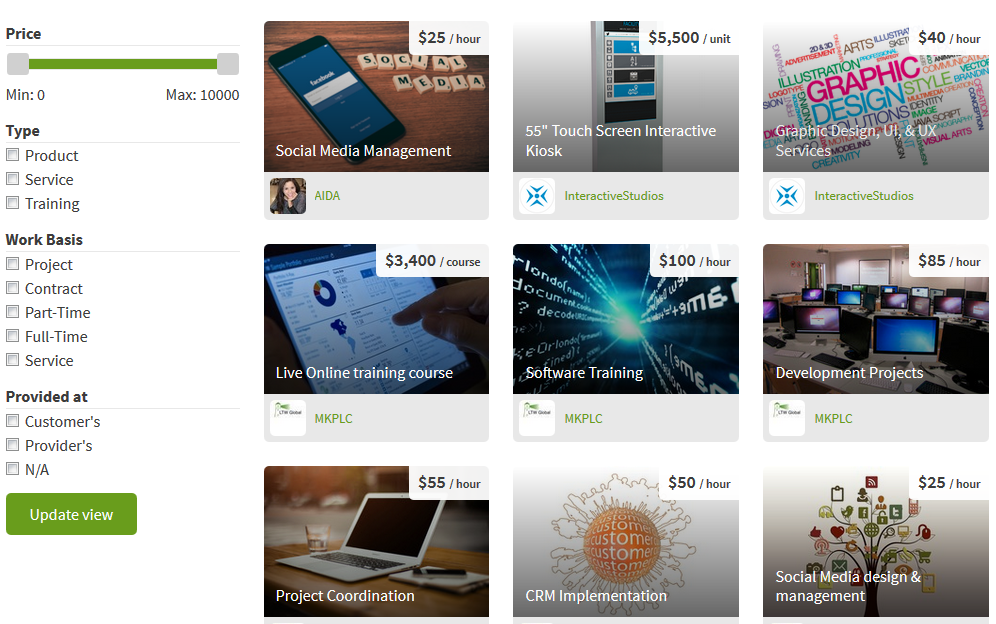This screenshot has height=624, width=996.
Task: Click MKPLC logo under Software Training
Action: [x=537, y=418]
